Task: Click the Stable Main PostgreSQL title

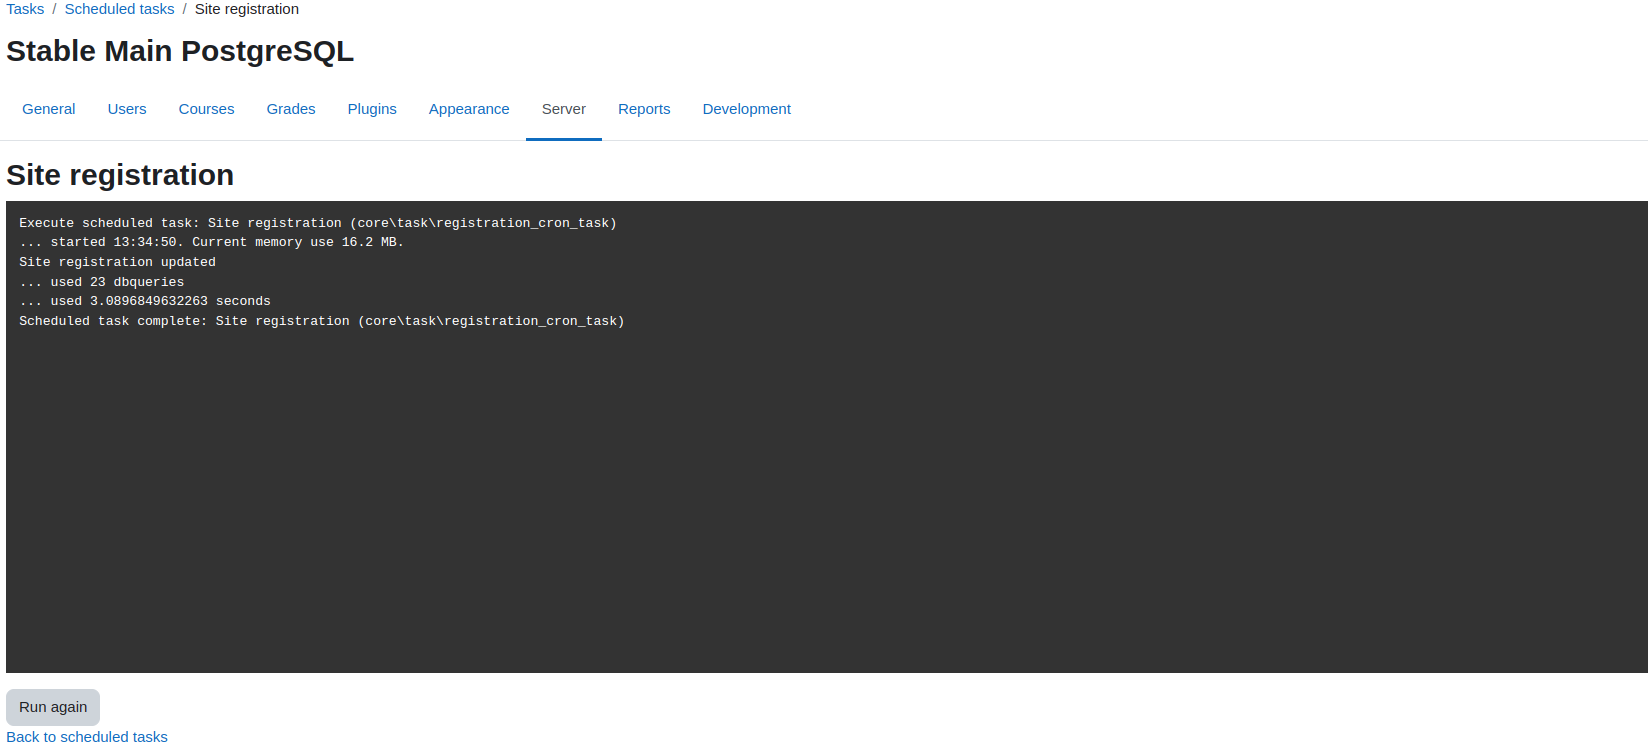Action: tap(180, 51)
